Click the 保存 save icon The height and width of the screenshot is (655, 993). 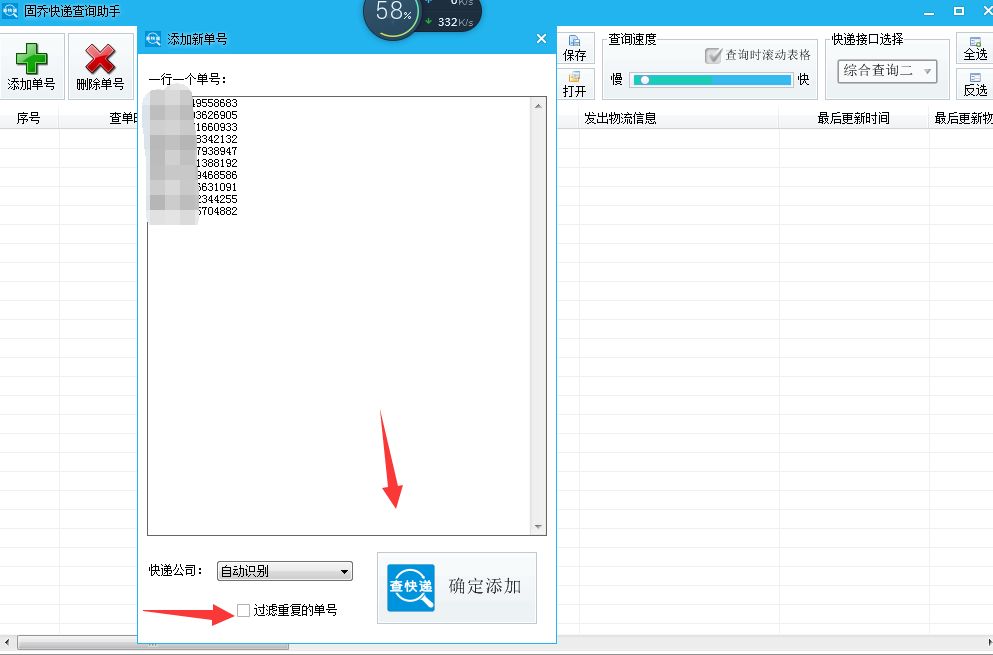point(576,40)
